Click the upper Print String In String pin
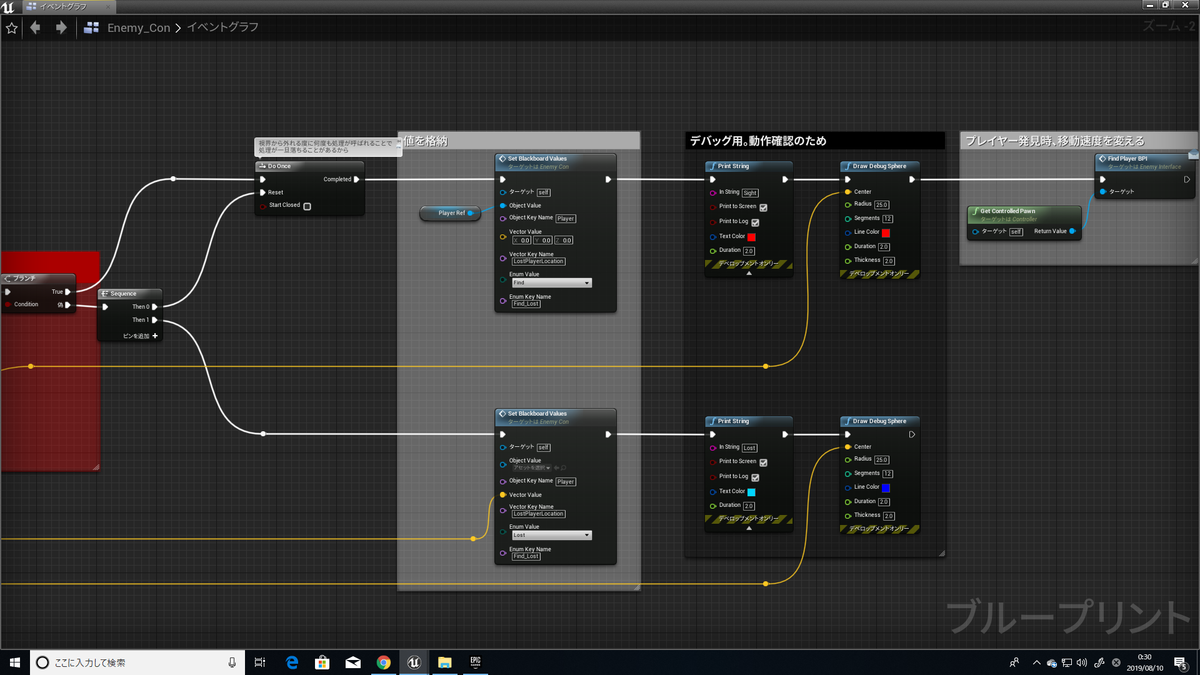The width and height of the screenshot is (1200, 675). [x=713, y=192]
